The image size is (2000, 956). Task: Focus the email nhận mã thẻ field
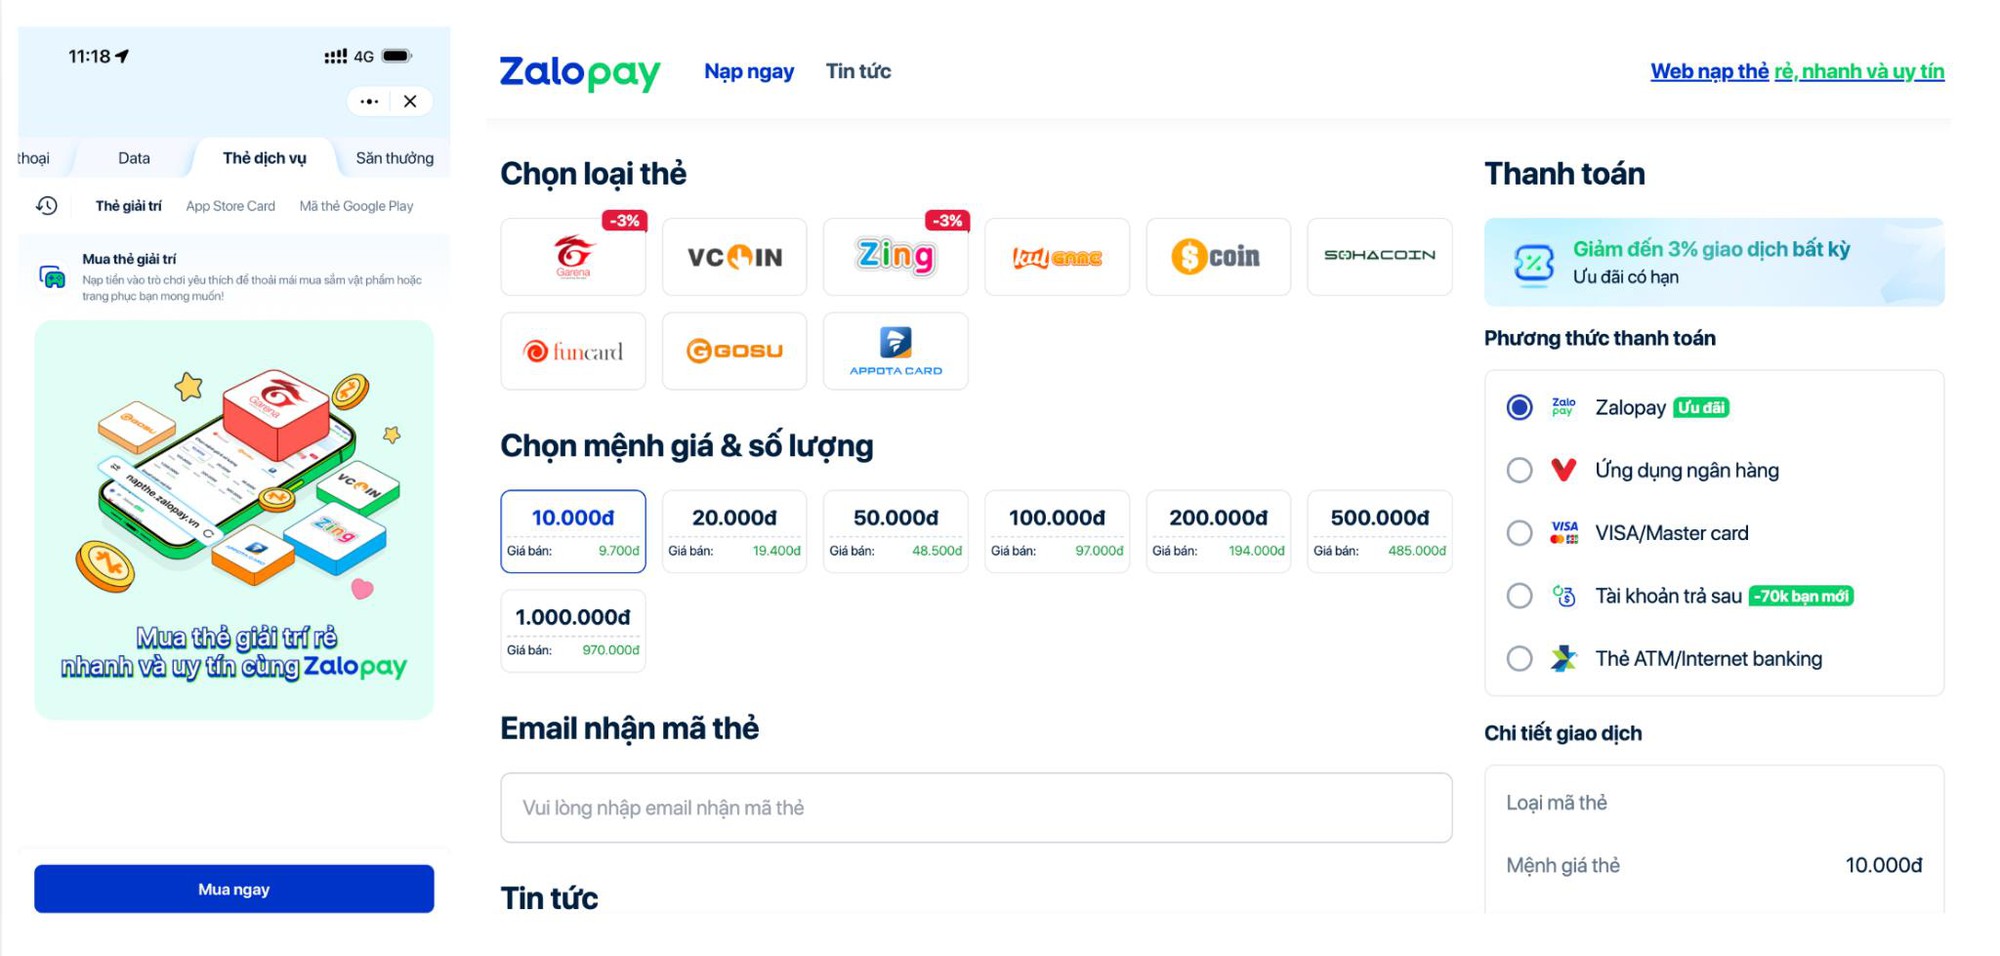coord(976,808)
